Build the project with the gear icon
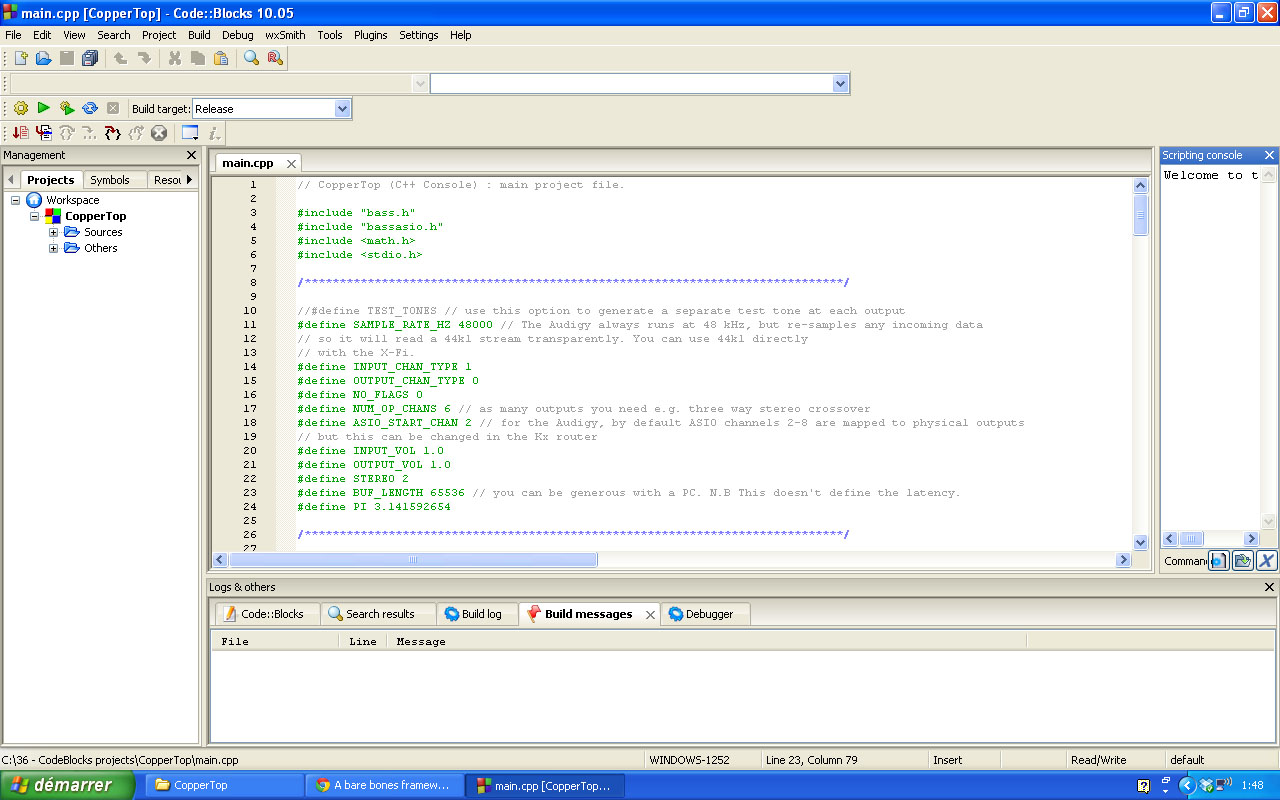 pos(21,108)
